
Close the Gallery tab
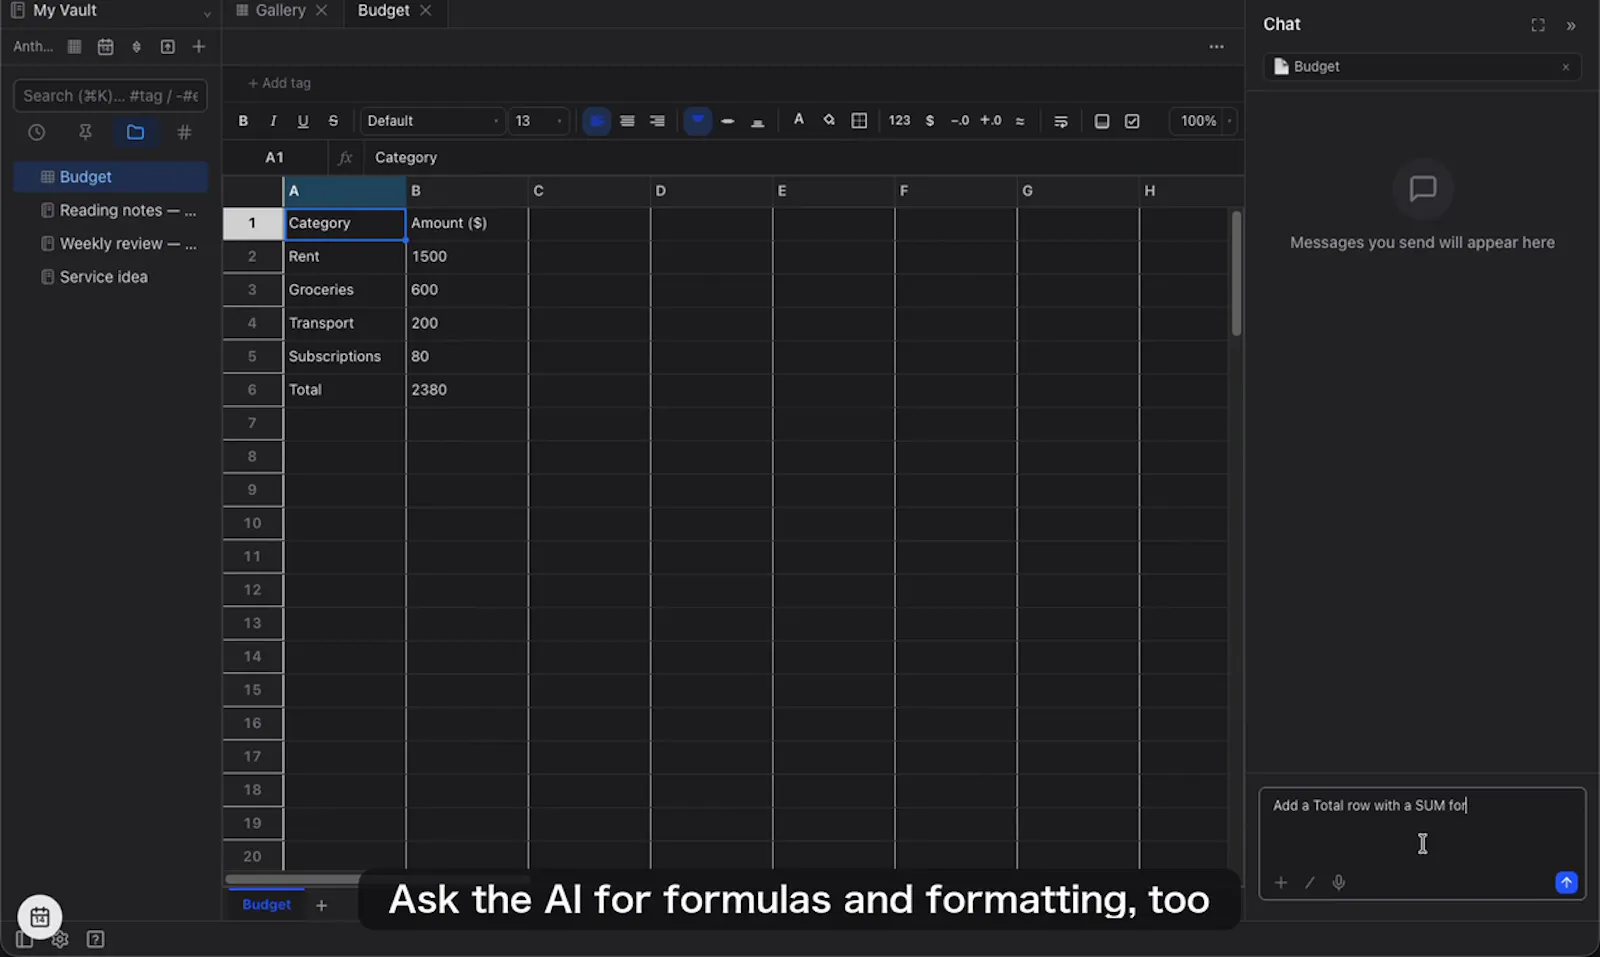pos(321,10)
